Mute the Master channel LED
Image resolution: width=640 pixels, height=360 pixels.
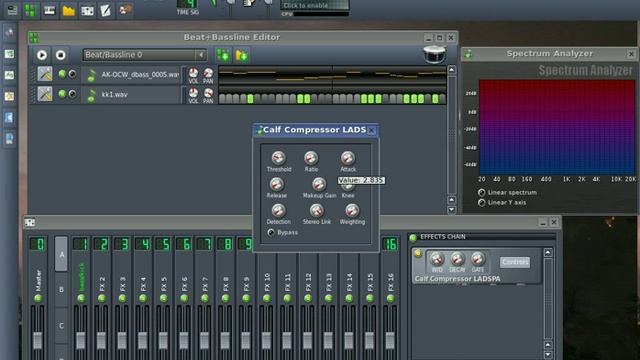(38, 298)
